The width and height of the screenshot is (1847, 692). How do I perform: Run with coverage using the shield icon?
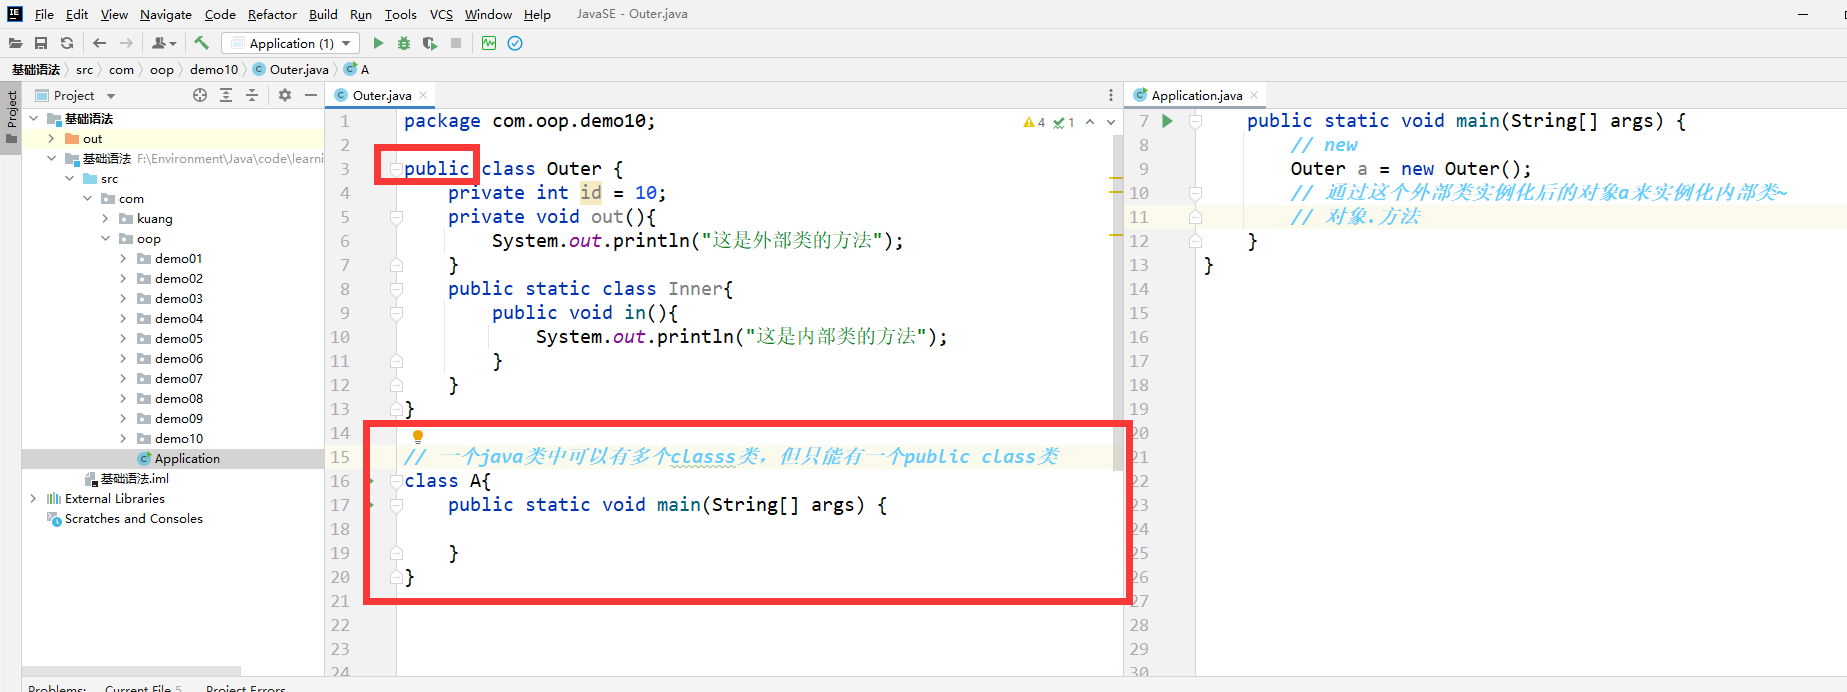[x=430, y=43]
